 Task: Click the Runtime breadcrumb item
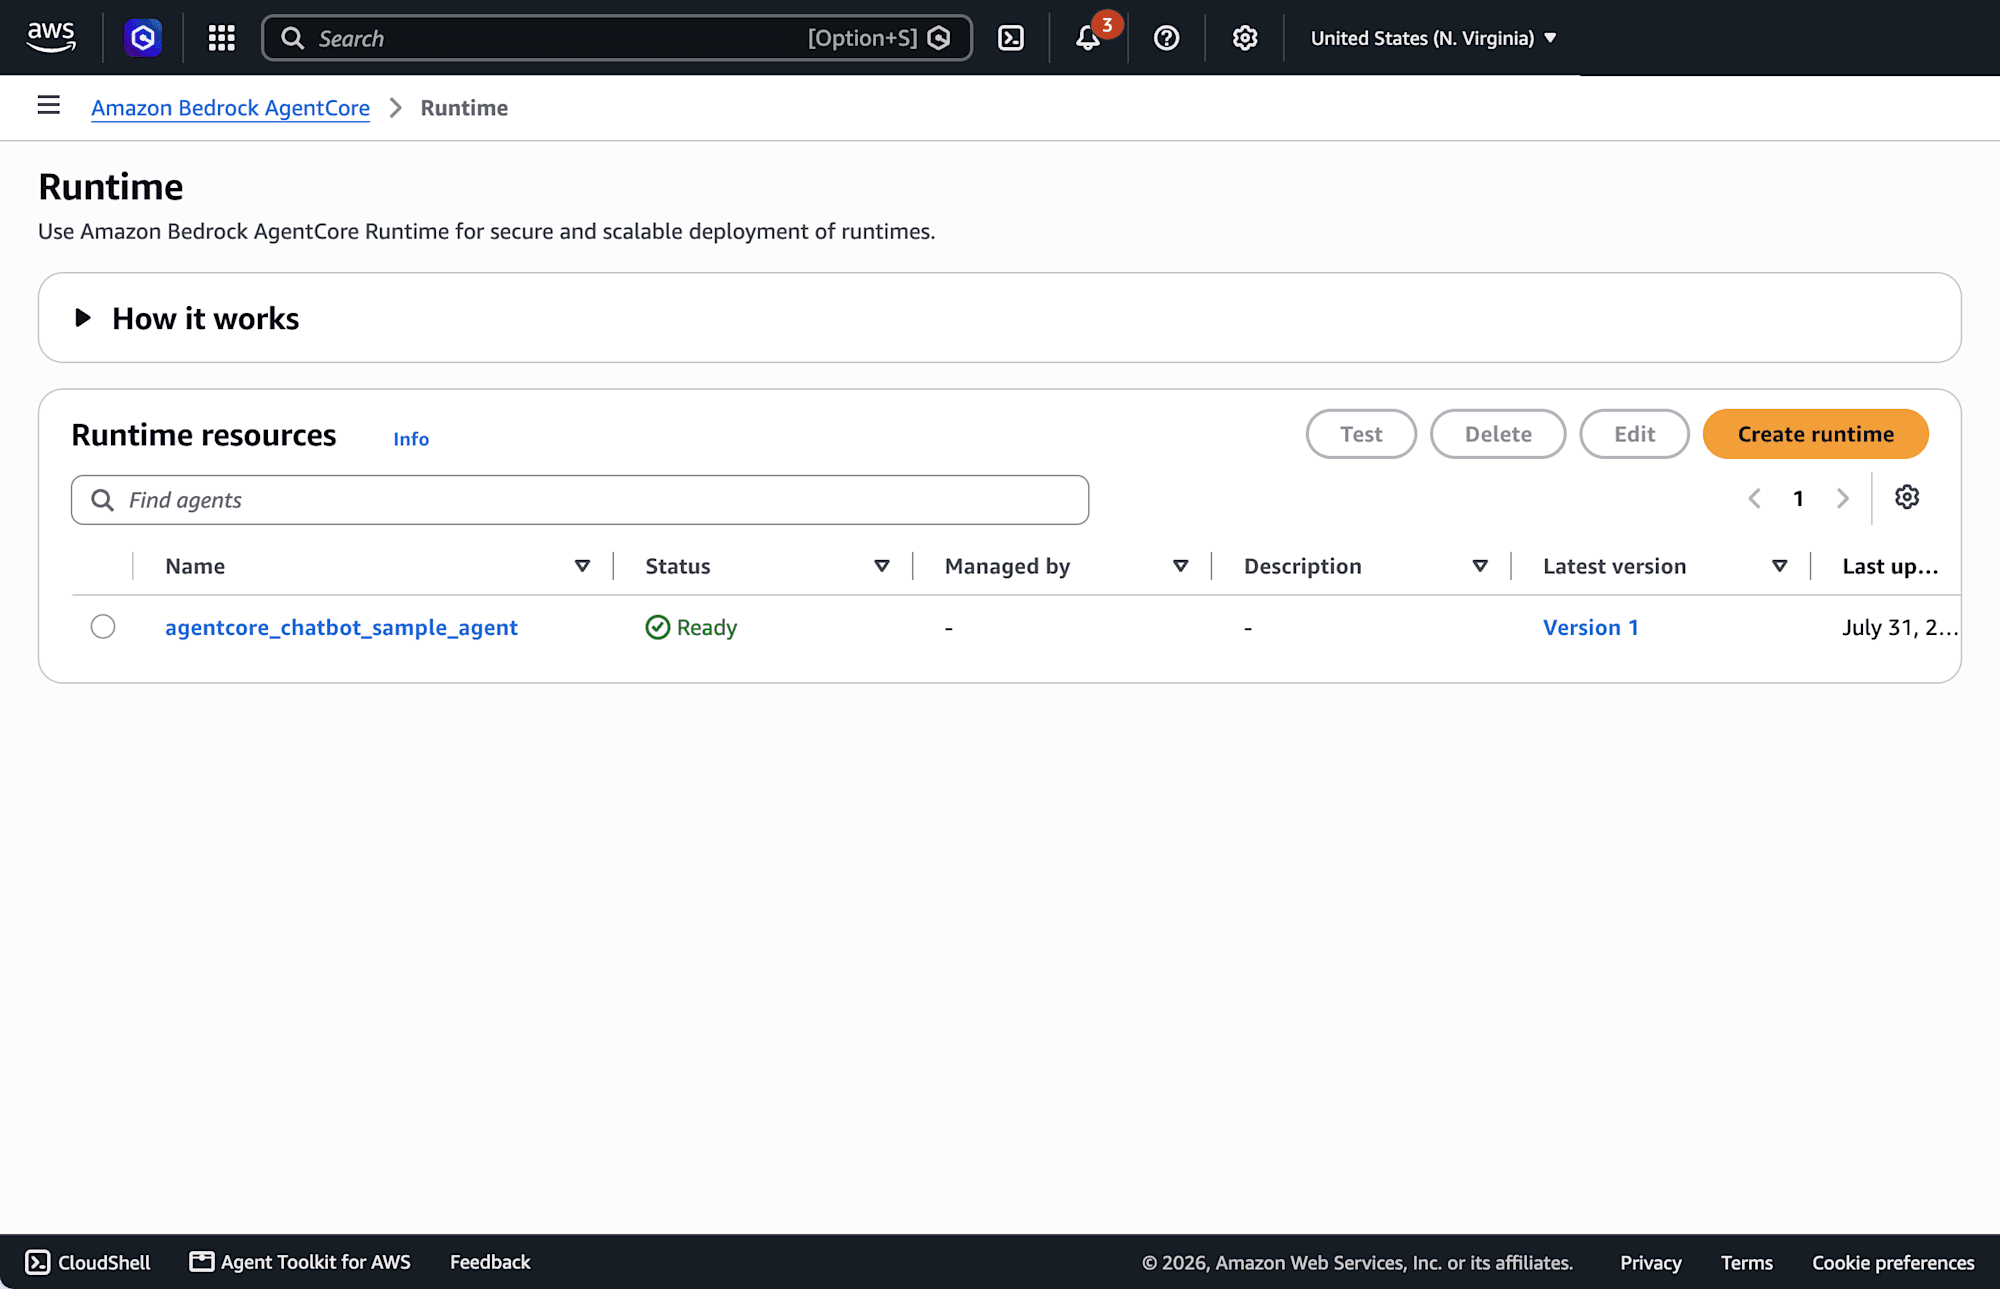tap(464, 108)
